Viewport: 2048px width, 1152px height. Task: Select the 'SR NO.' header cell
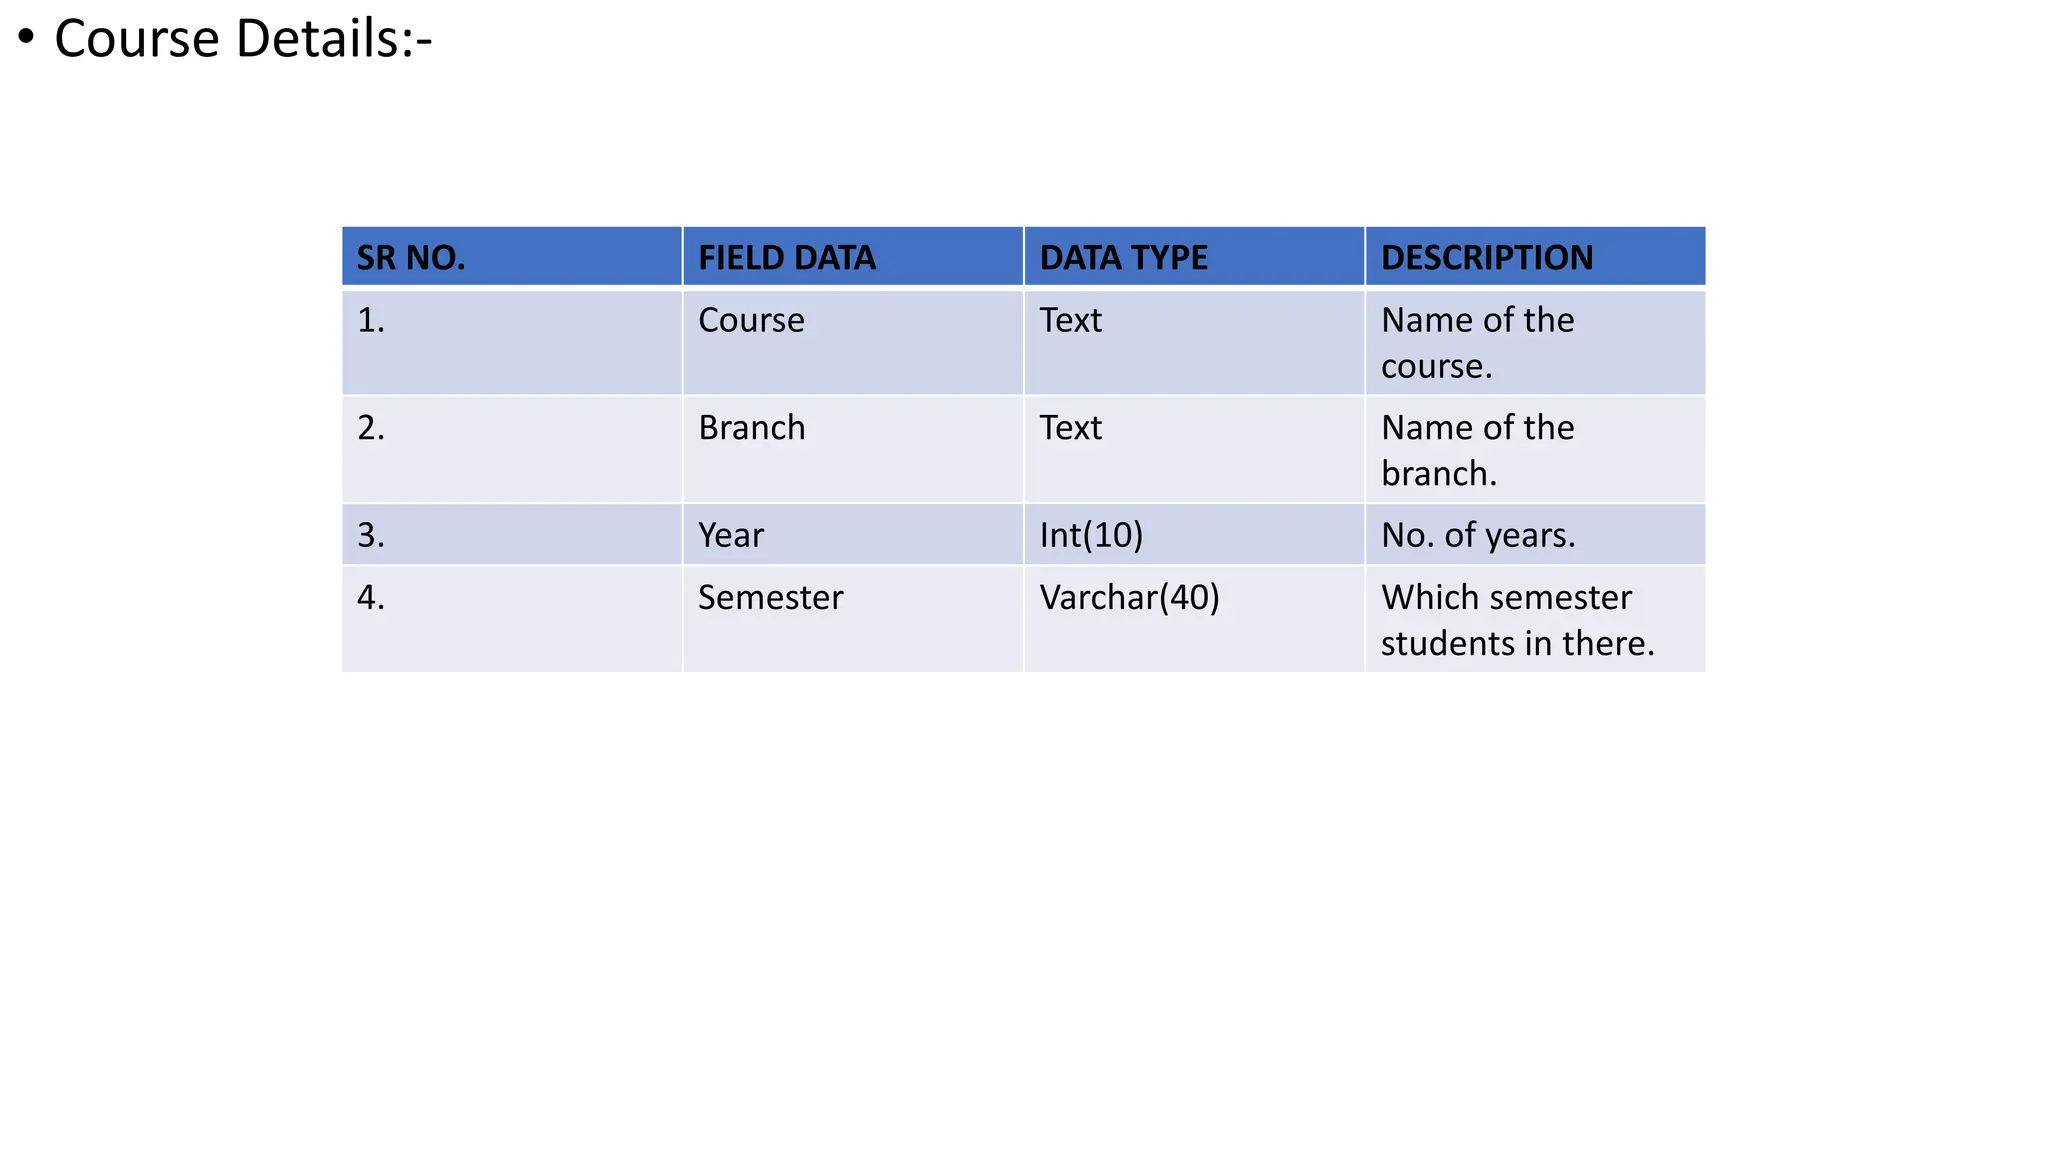[512, 257]
